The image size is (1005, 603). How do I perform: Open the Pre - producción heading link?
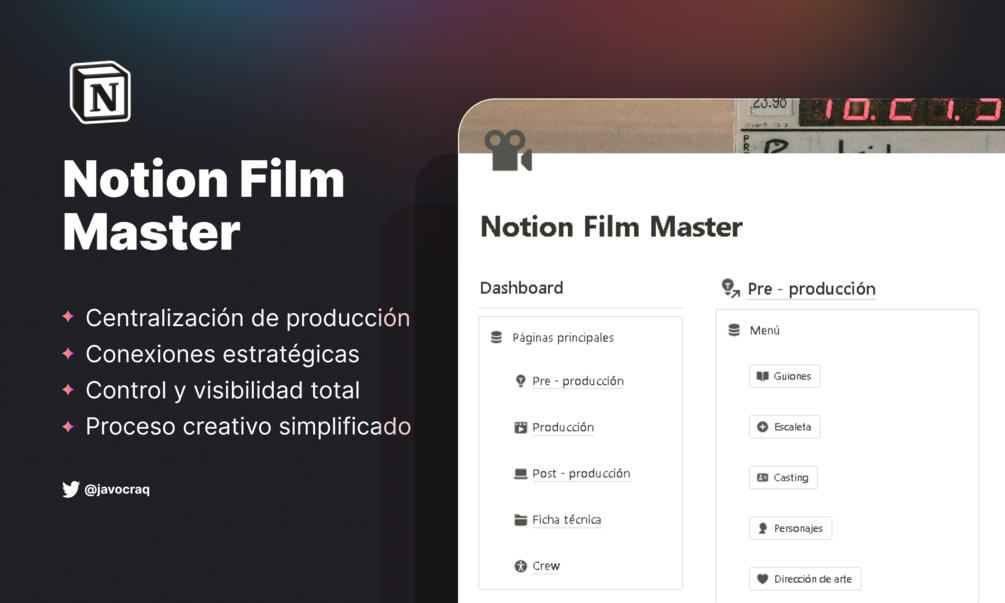(x=811, y=289)
